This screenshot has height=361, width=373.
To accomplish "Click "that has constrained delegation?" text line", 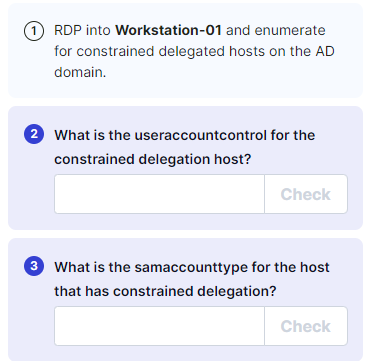I will [x=165, y=291].
